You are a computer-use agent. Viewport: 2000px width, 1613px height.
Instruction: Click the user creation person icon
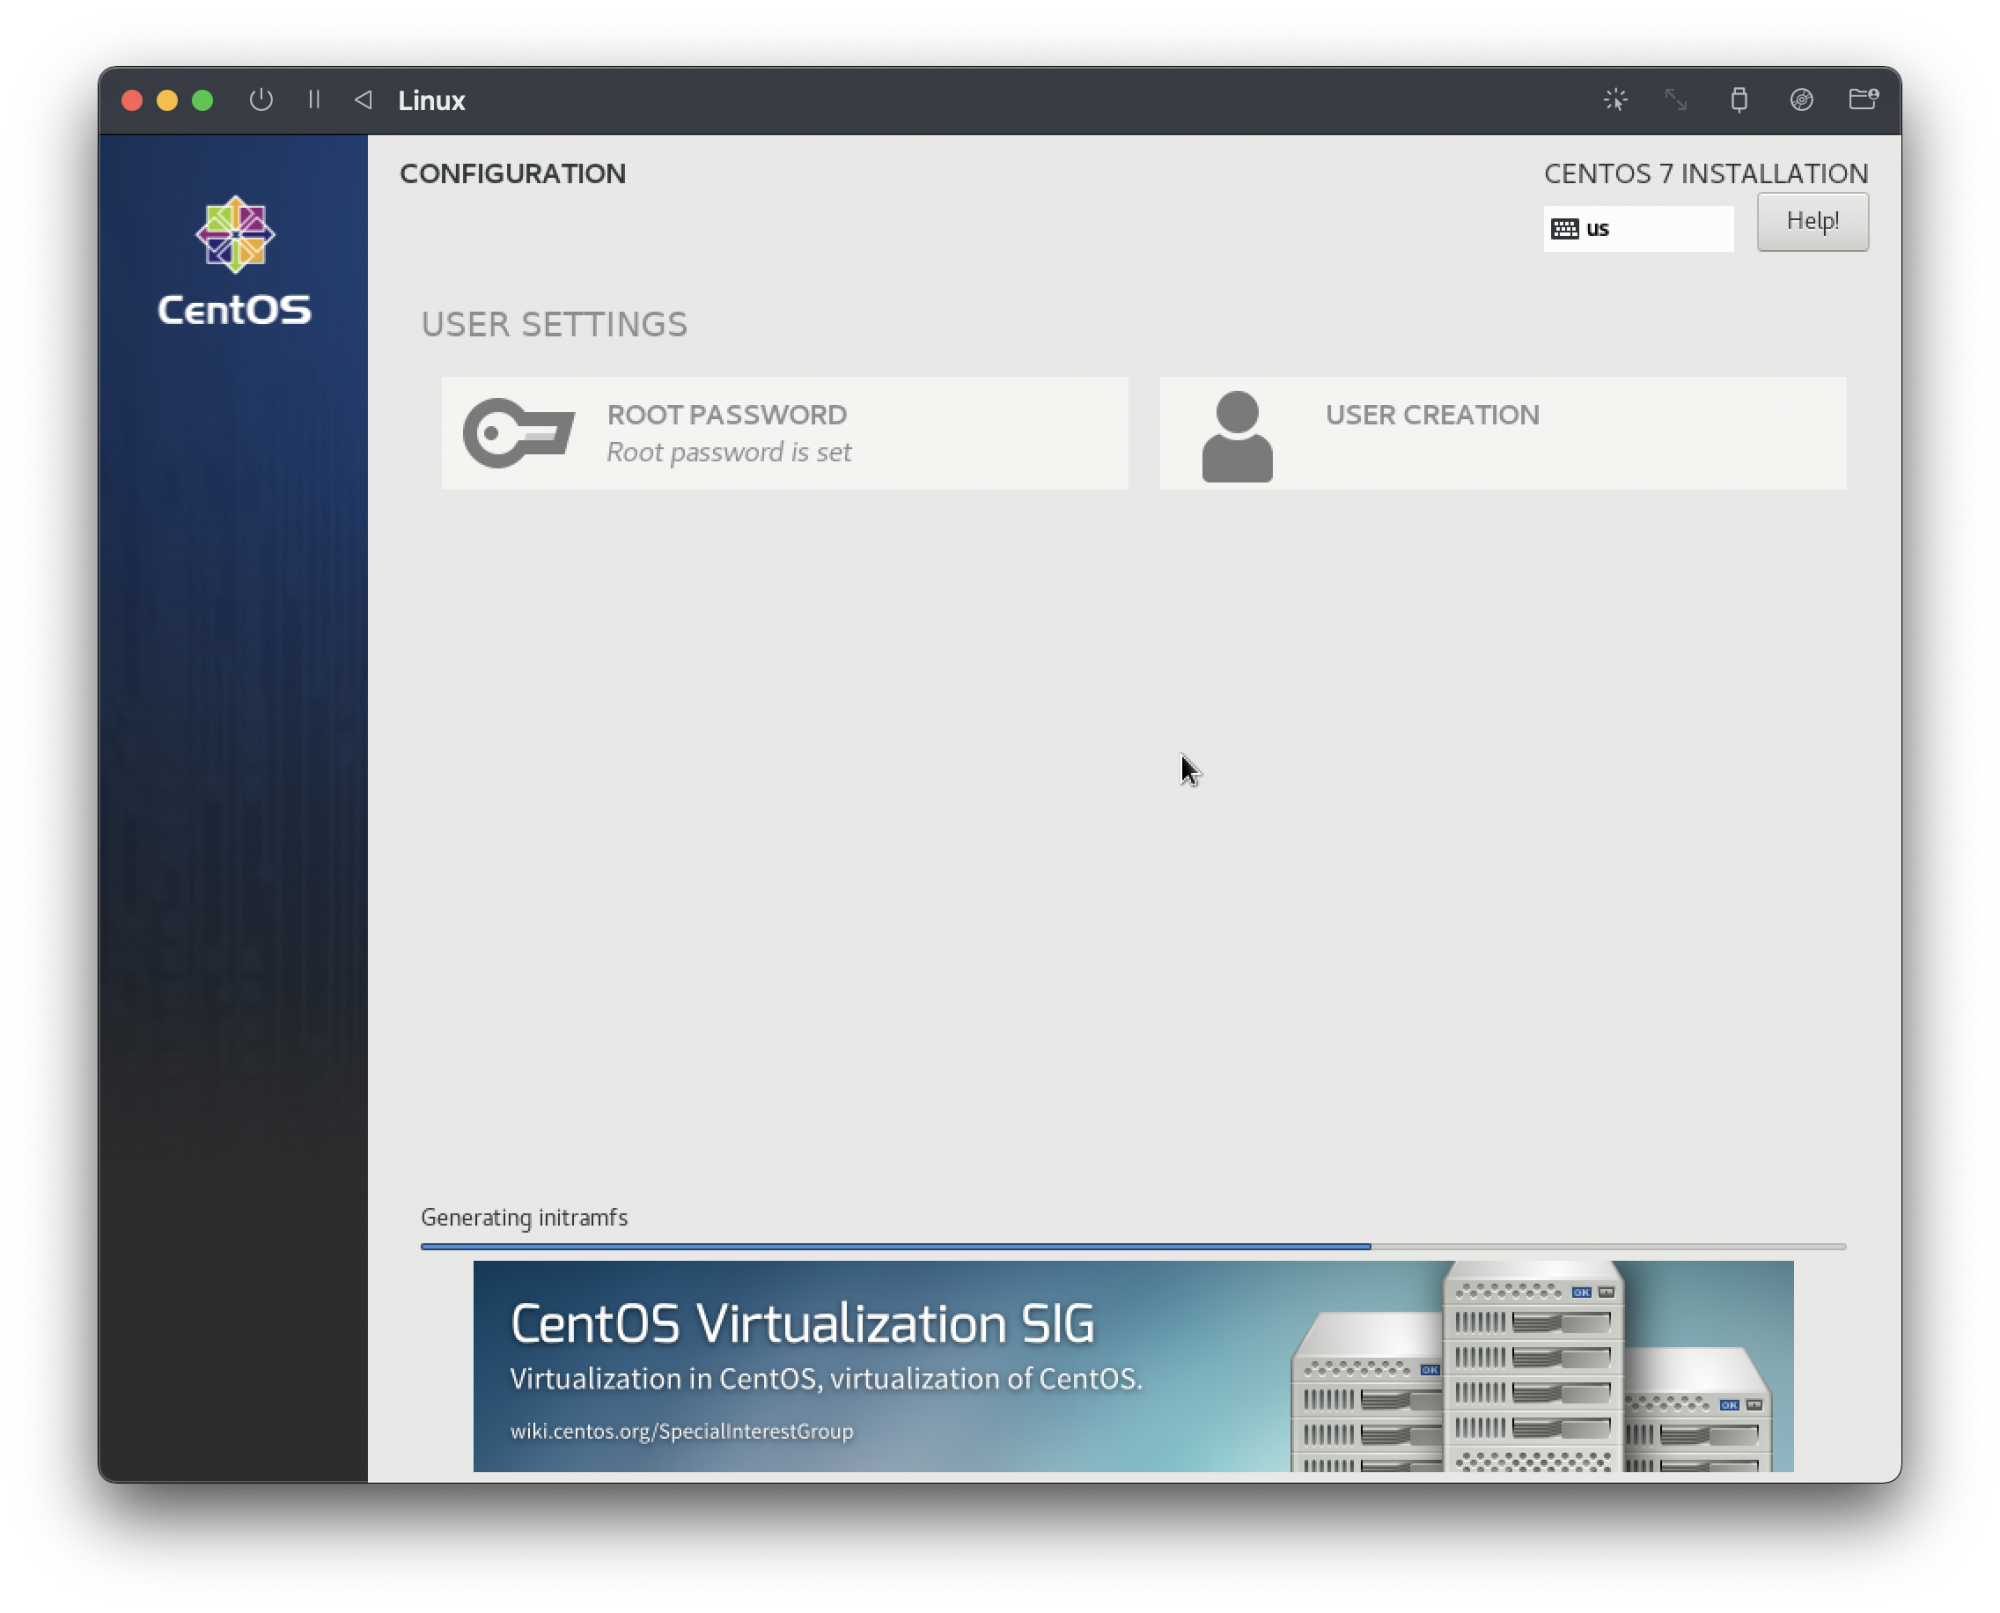(x=1237, y=436)
